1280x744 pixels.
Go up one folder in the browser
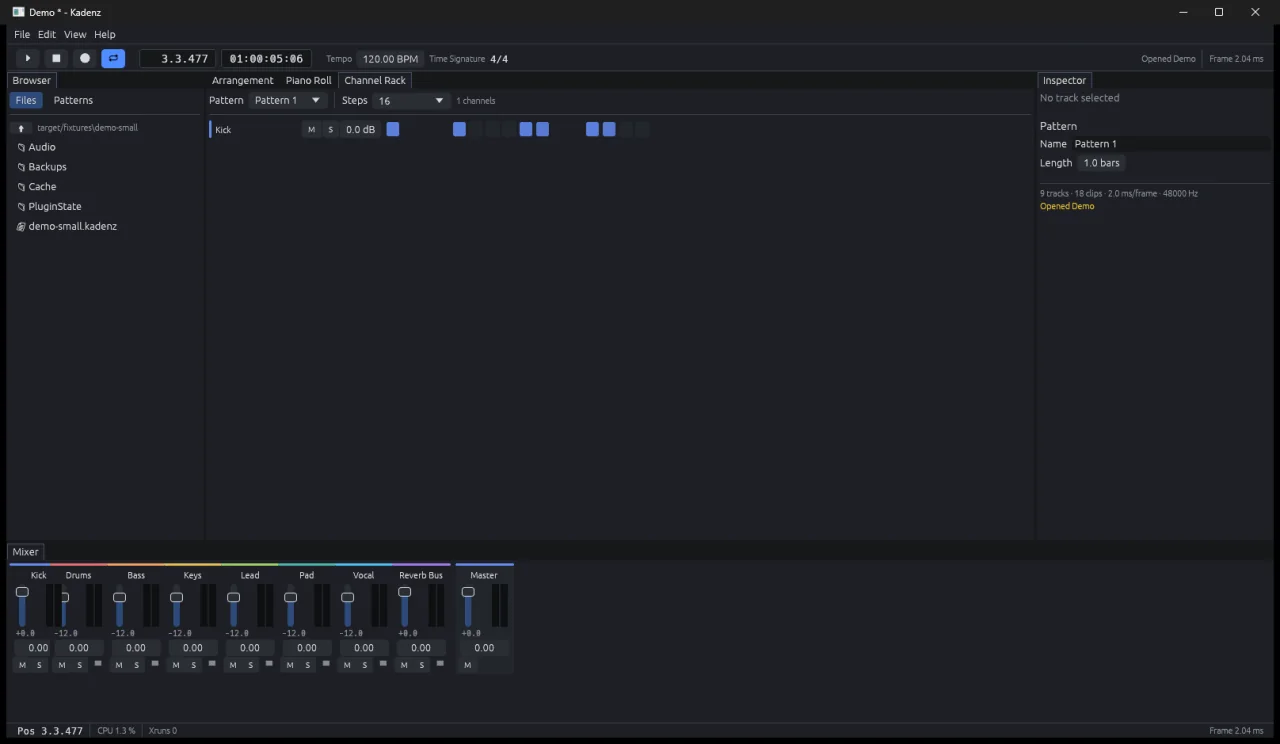21,128
